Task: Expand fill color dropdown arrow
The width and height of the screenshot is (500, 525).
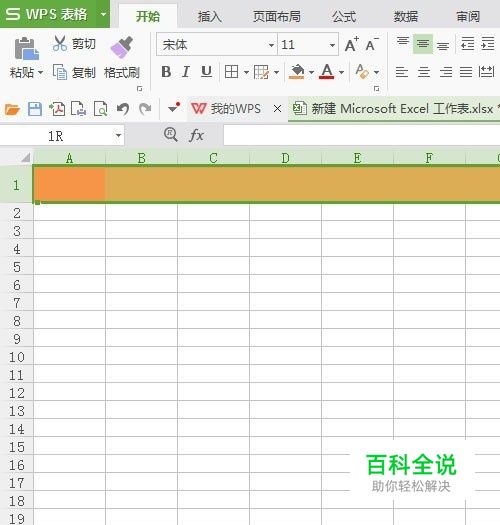Action: tap(311, 72)
